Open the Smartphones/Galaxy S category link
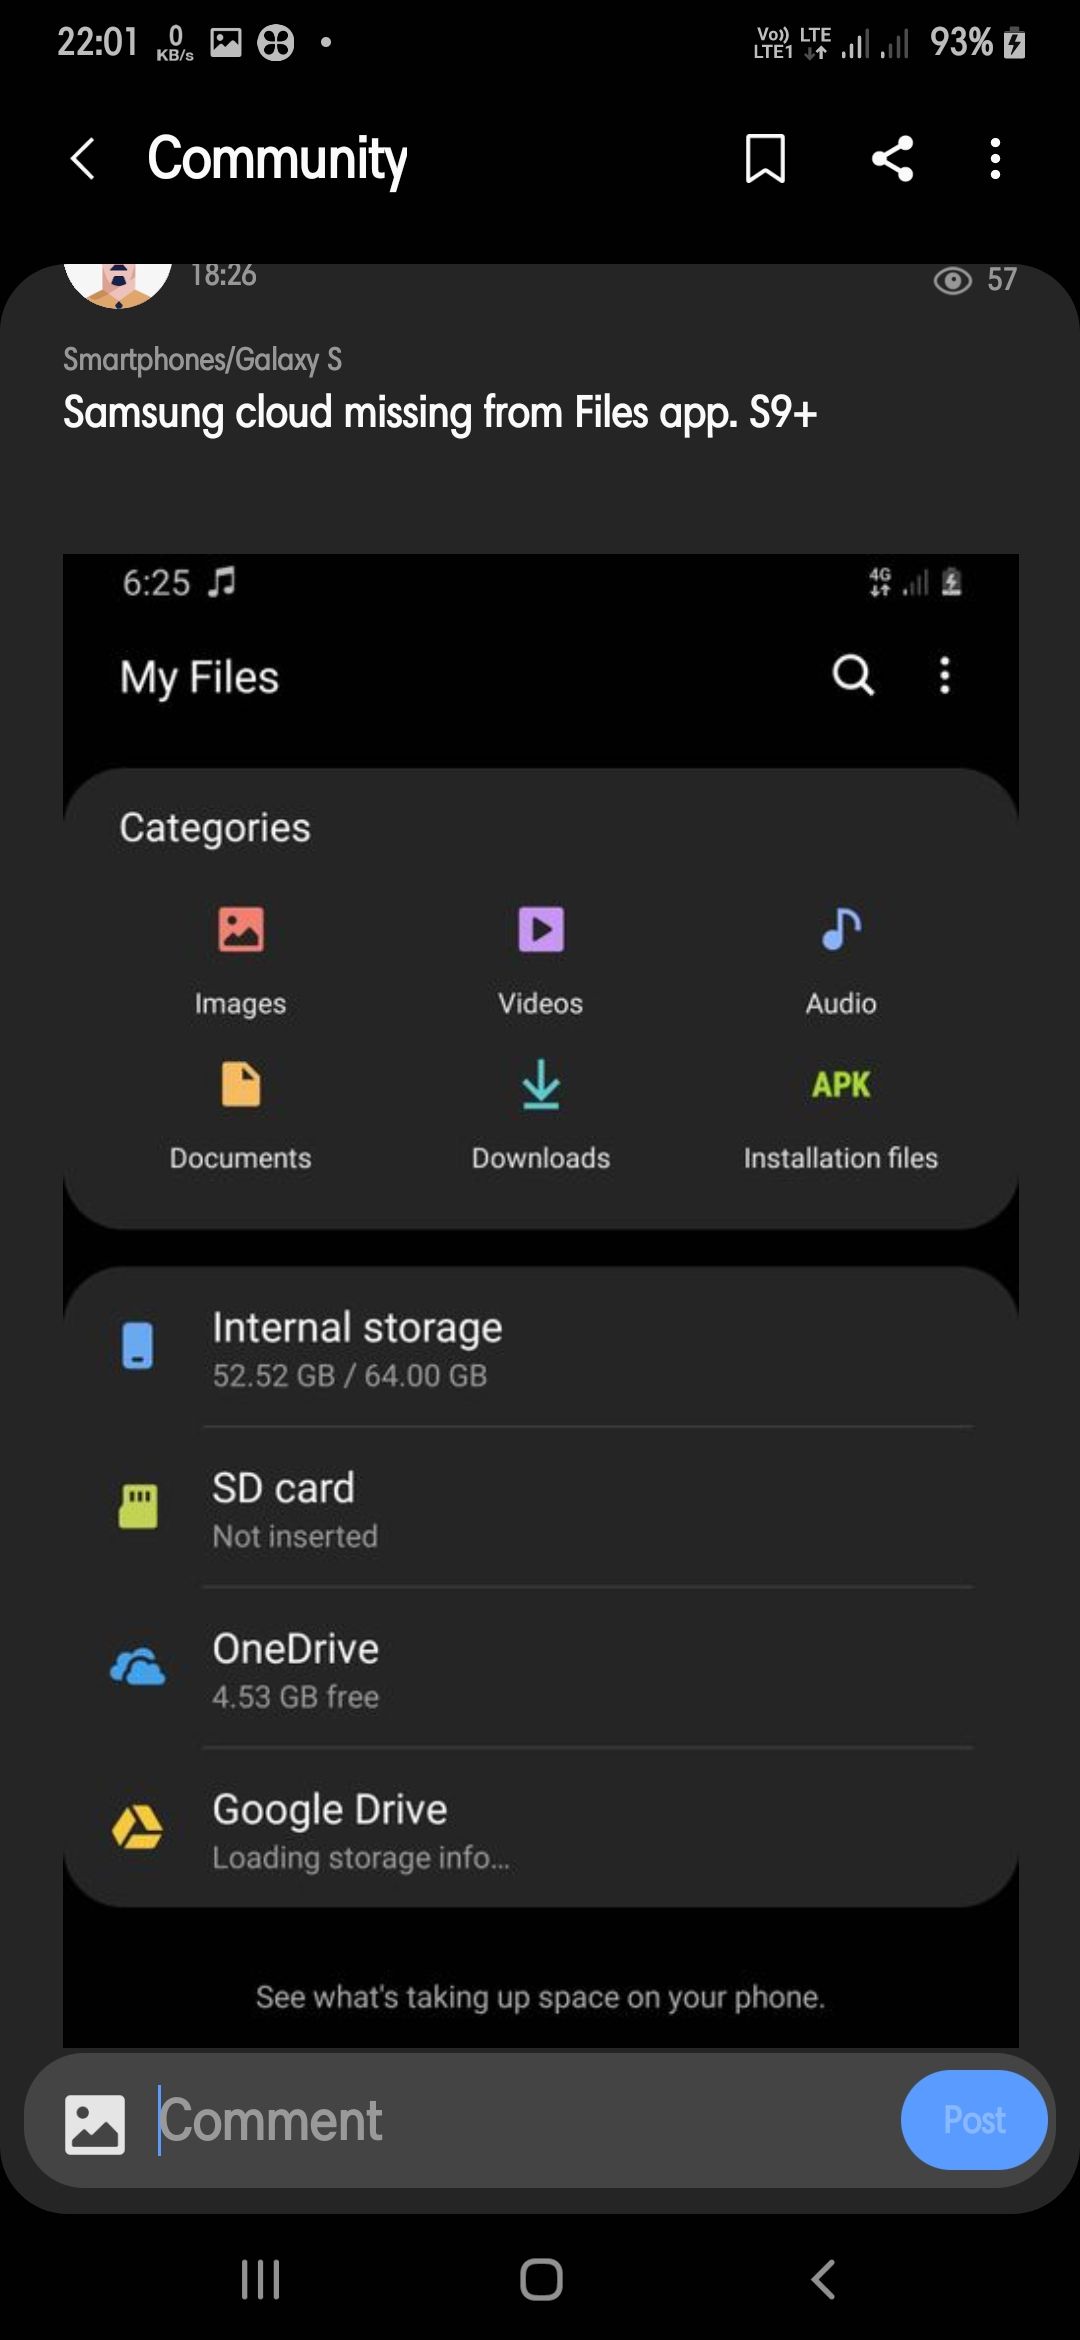Viewport: 1080px width, 2340px height. (202, 359)
